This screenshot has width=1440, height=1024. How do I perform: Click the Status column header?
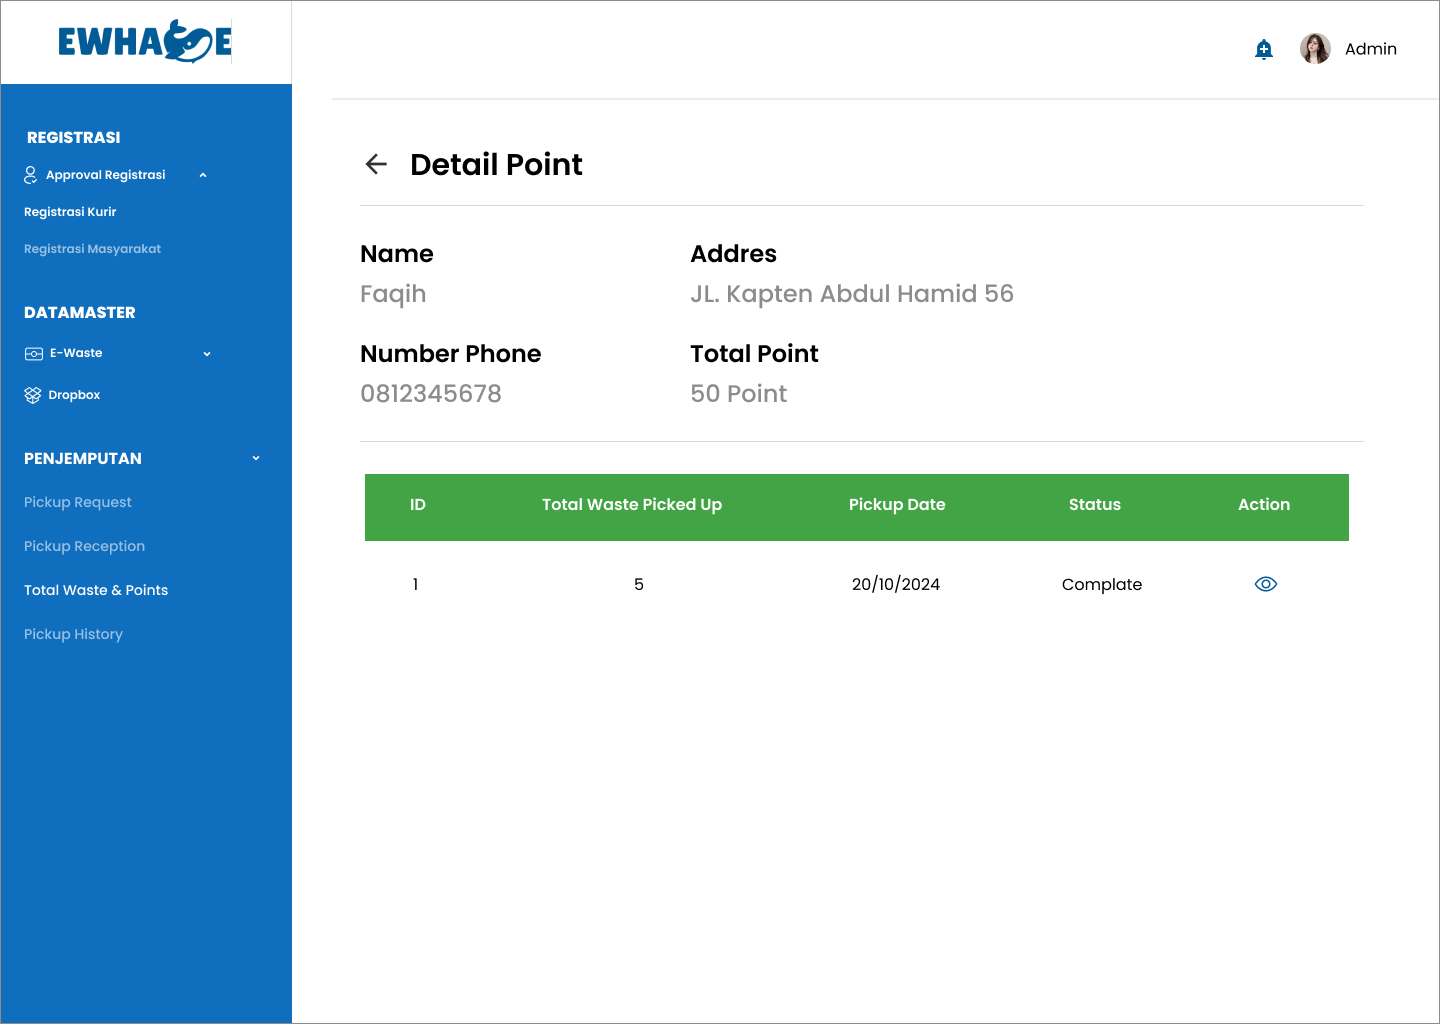tap(1094, 505)
